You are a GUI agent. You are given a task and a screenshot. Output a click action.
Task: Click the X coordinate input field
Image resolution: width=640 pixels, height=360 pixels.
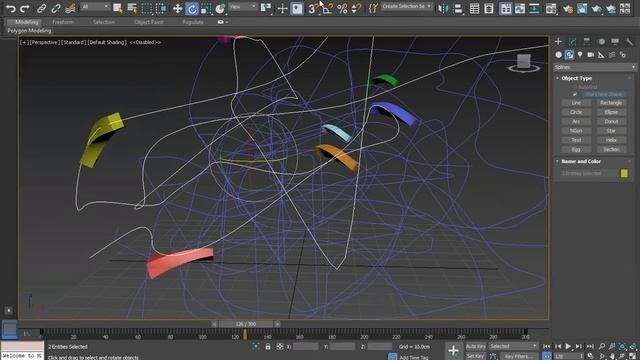click(306, 347)
